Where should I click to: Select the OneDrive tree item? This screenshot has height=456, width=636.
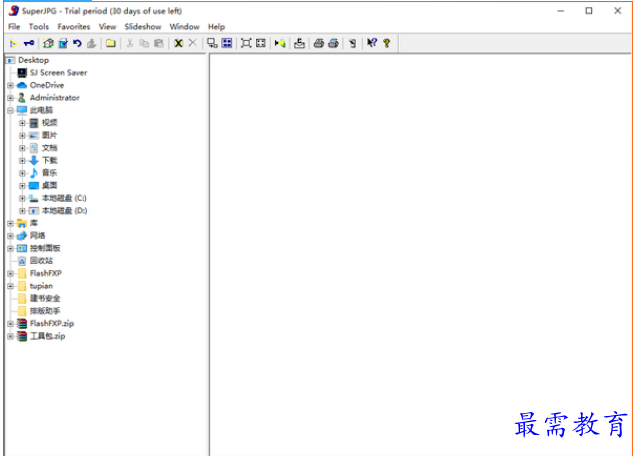tap(47, 85)
